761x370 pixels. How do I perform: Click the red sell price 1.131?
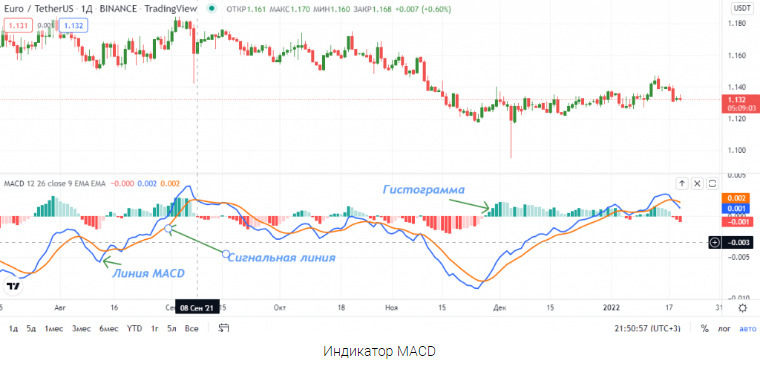pyautogui.click(x=18, y=25)
